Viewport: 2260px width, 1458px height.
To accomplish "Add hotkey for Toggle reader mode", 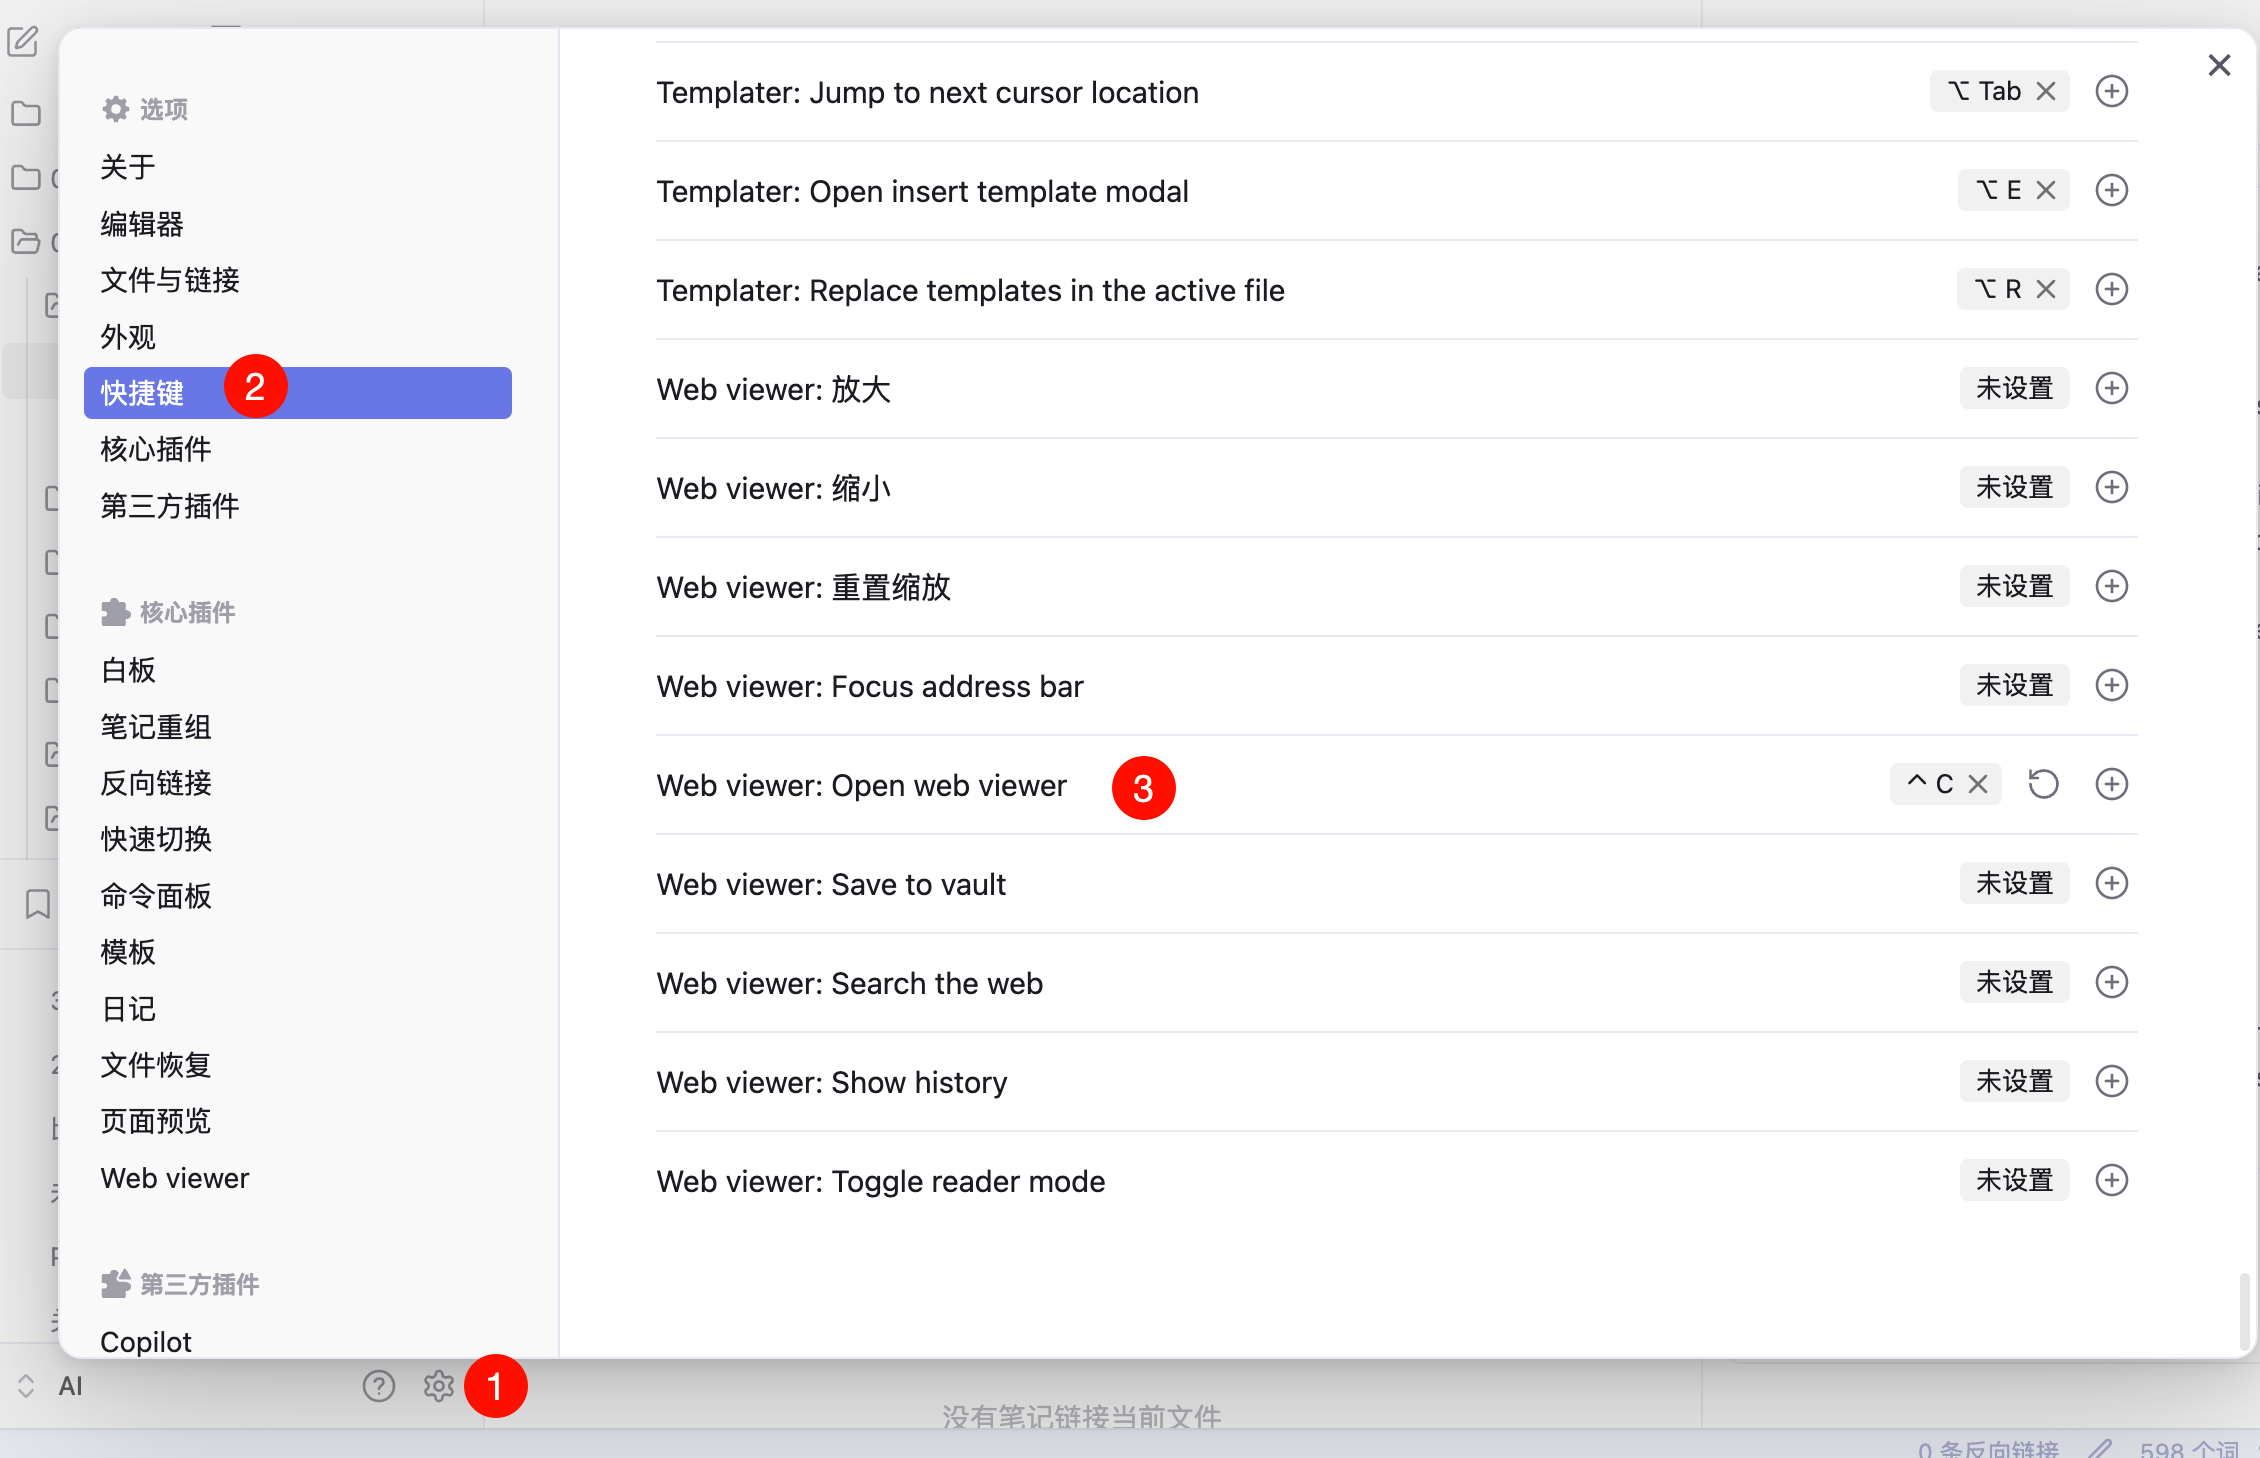I will [x=2111, y=1181].
